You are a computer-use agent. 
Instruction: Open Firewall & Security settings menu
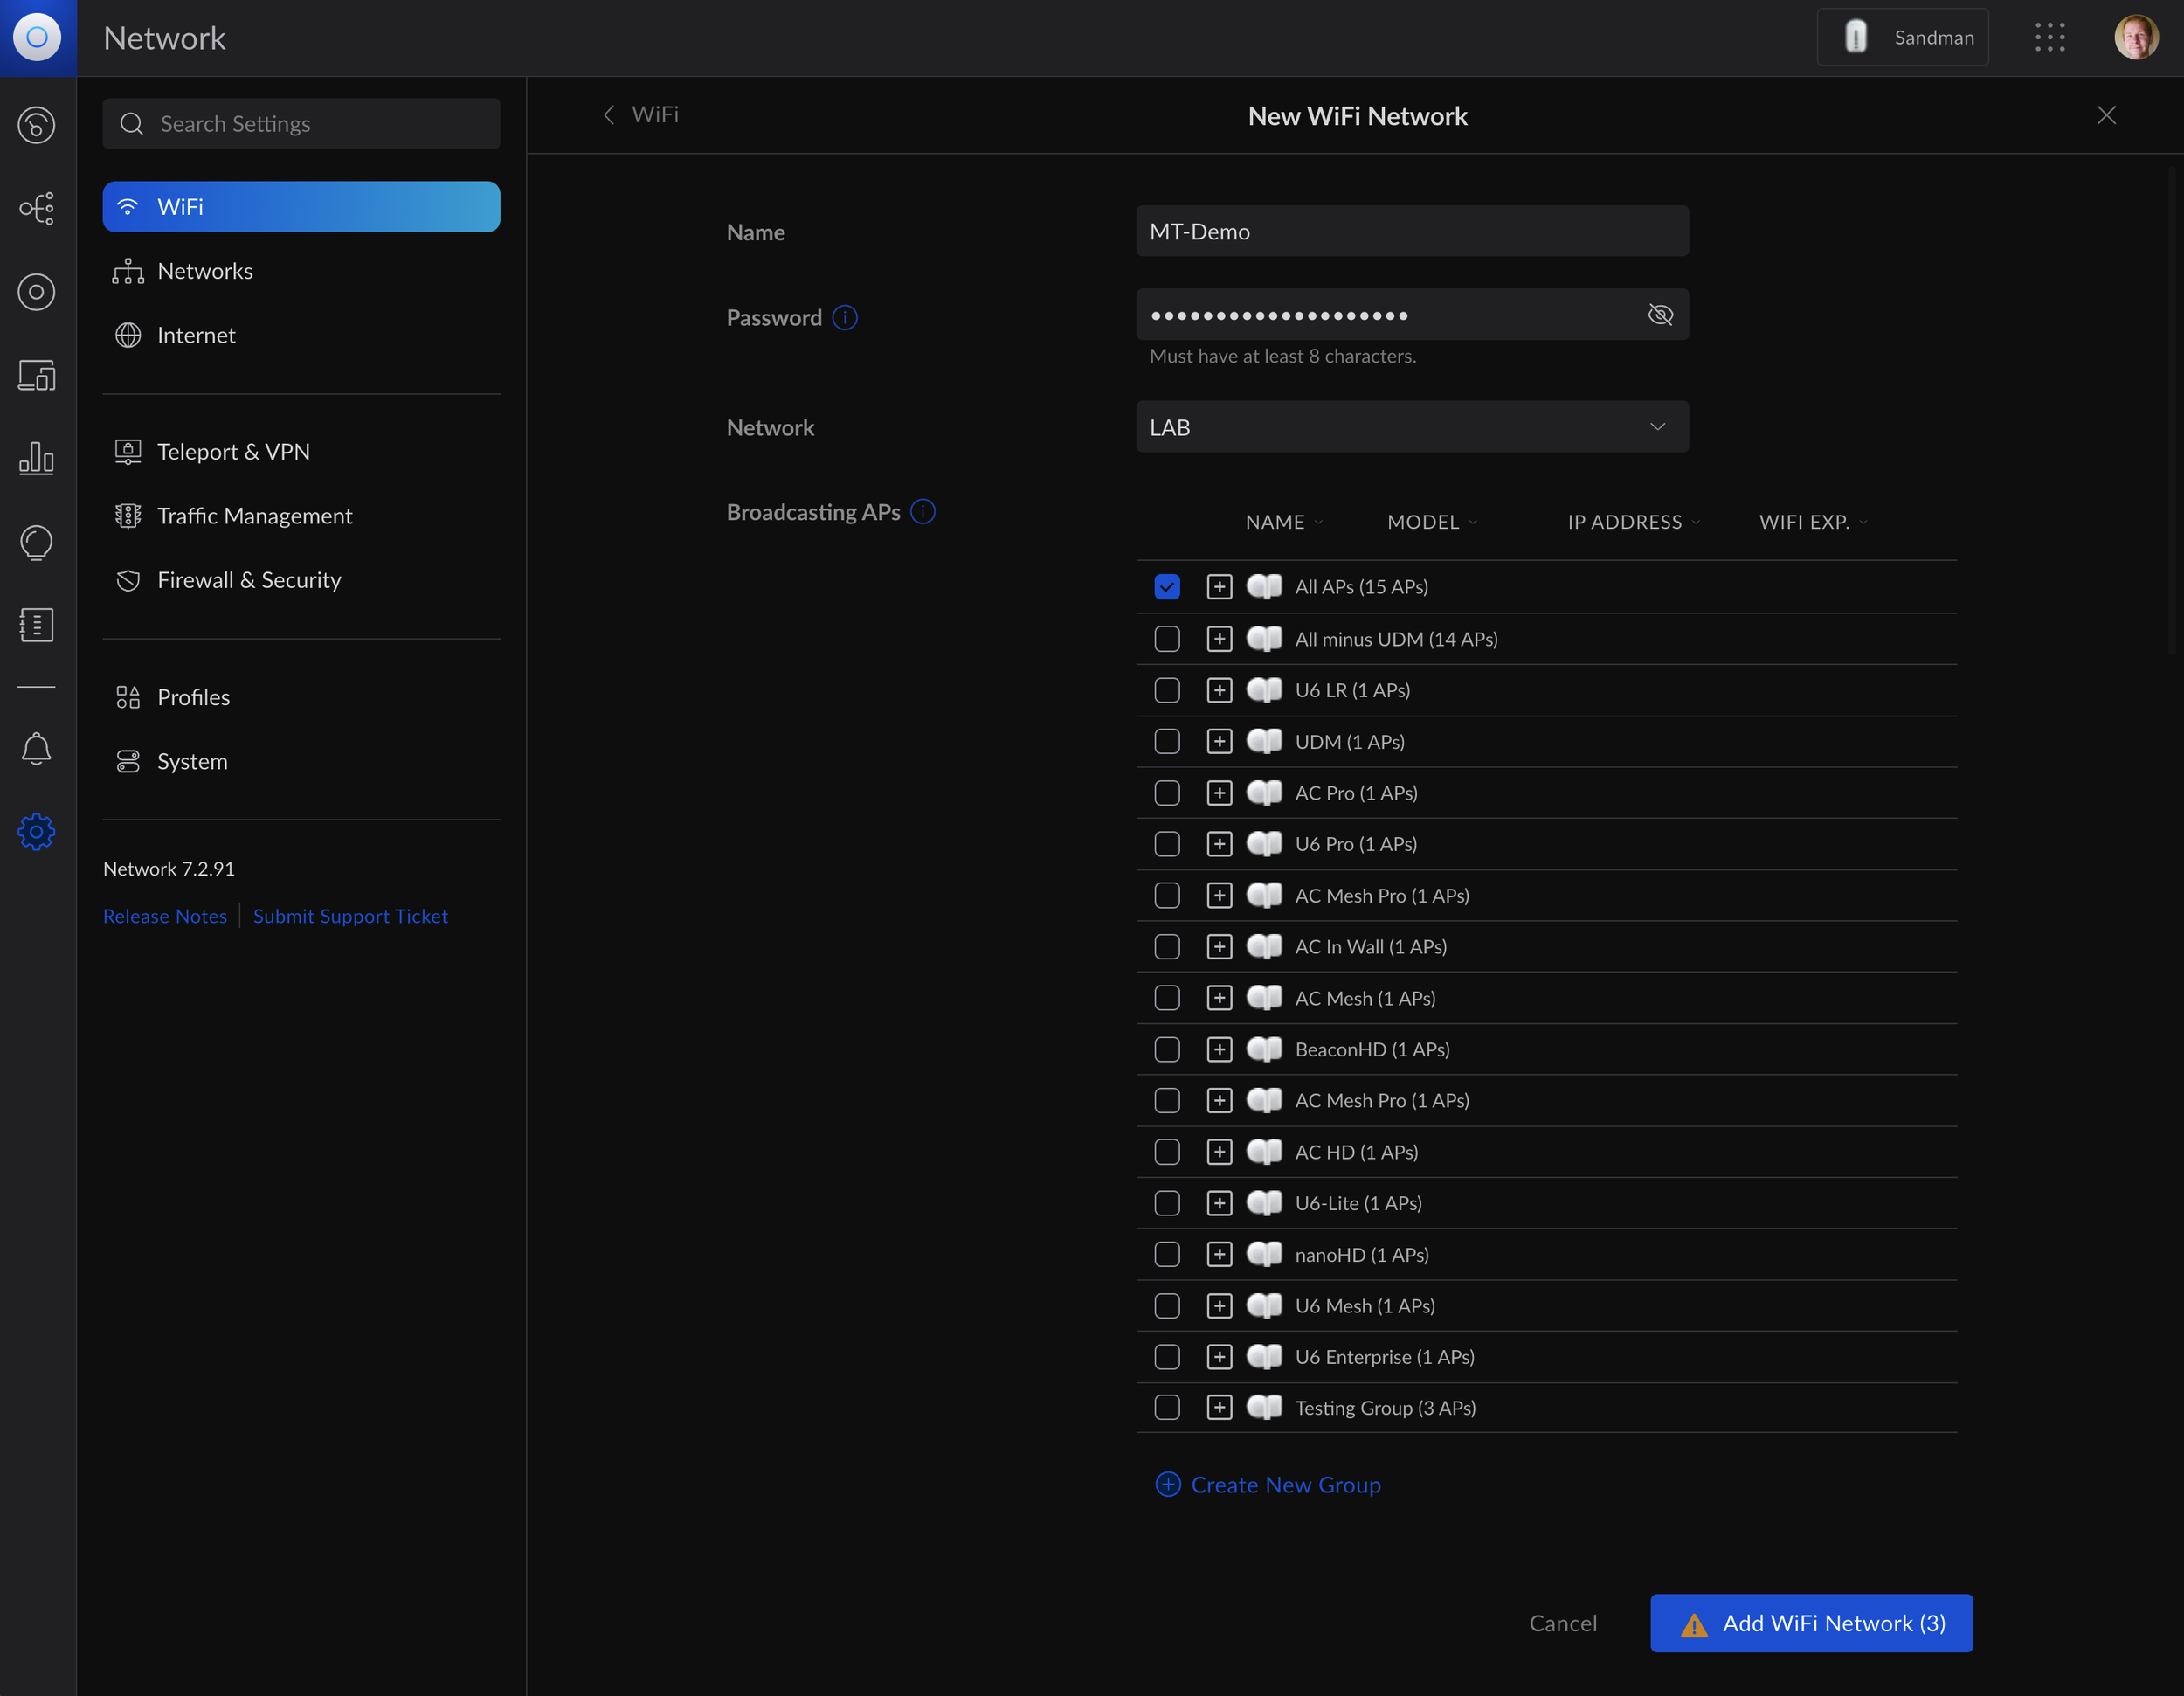pos(249,580)
